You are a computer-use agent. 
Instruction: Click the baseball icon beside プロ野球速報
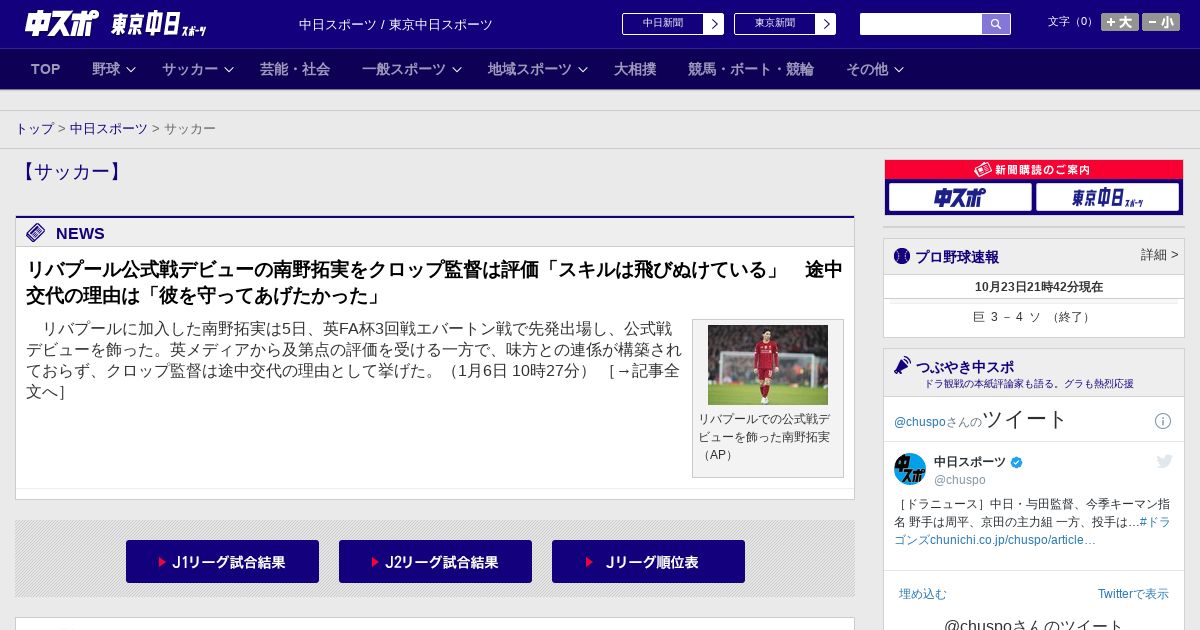pos(902,256)
